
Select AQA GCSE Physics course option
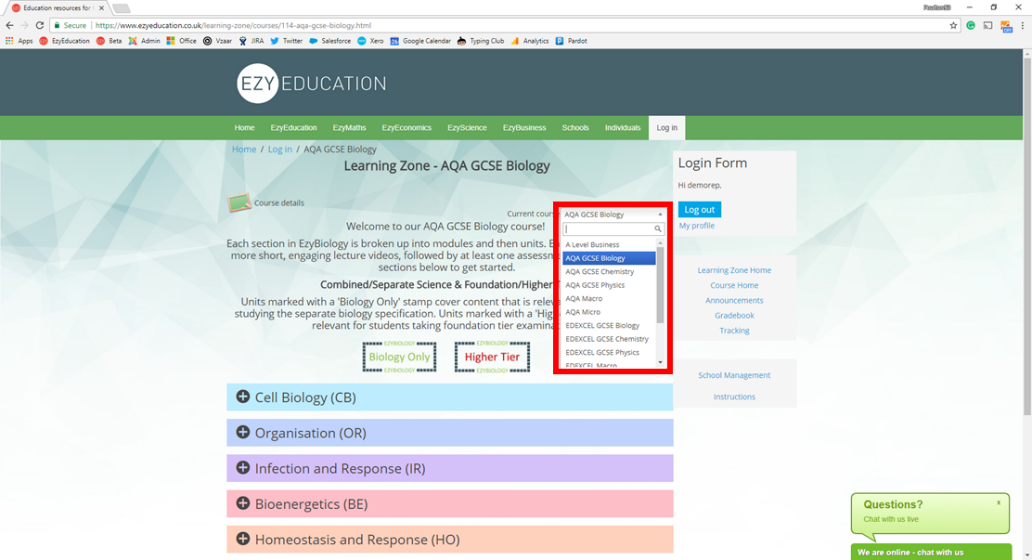coord(609,285)
